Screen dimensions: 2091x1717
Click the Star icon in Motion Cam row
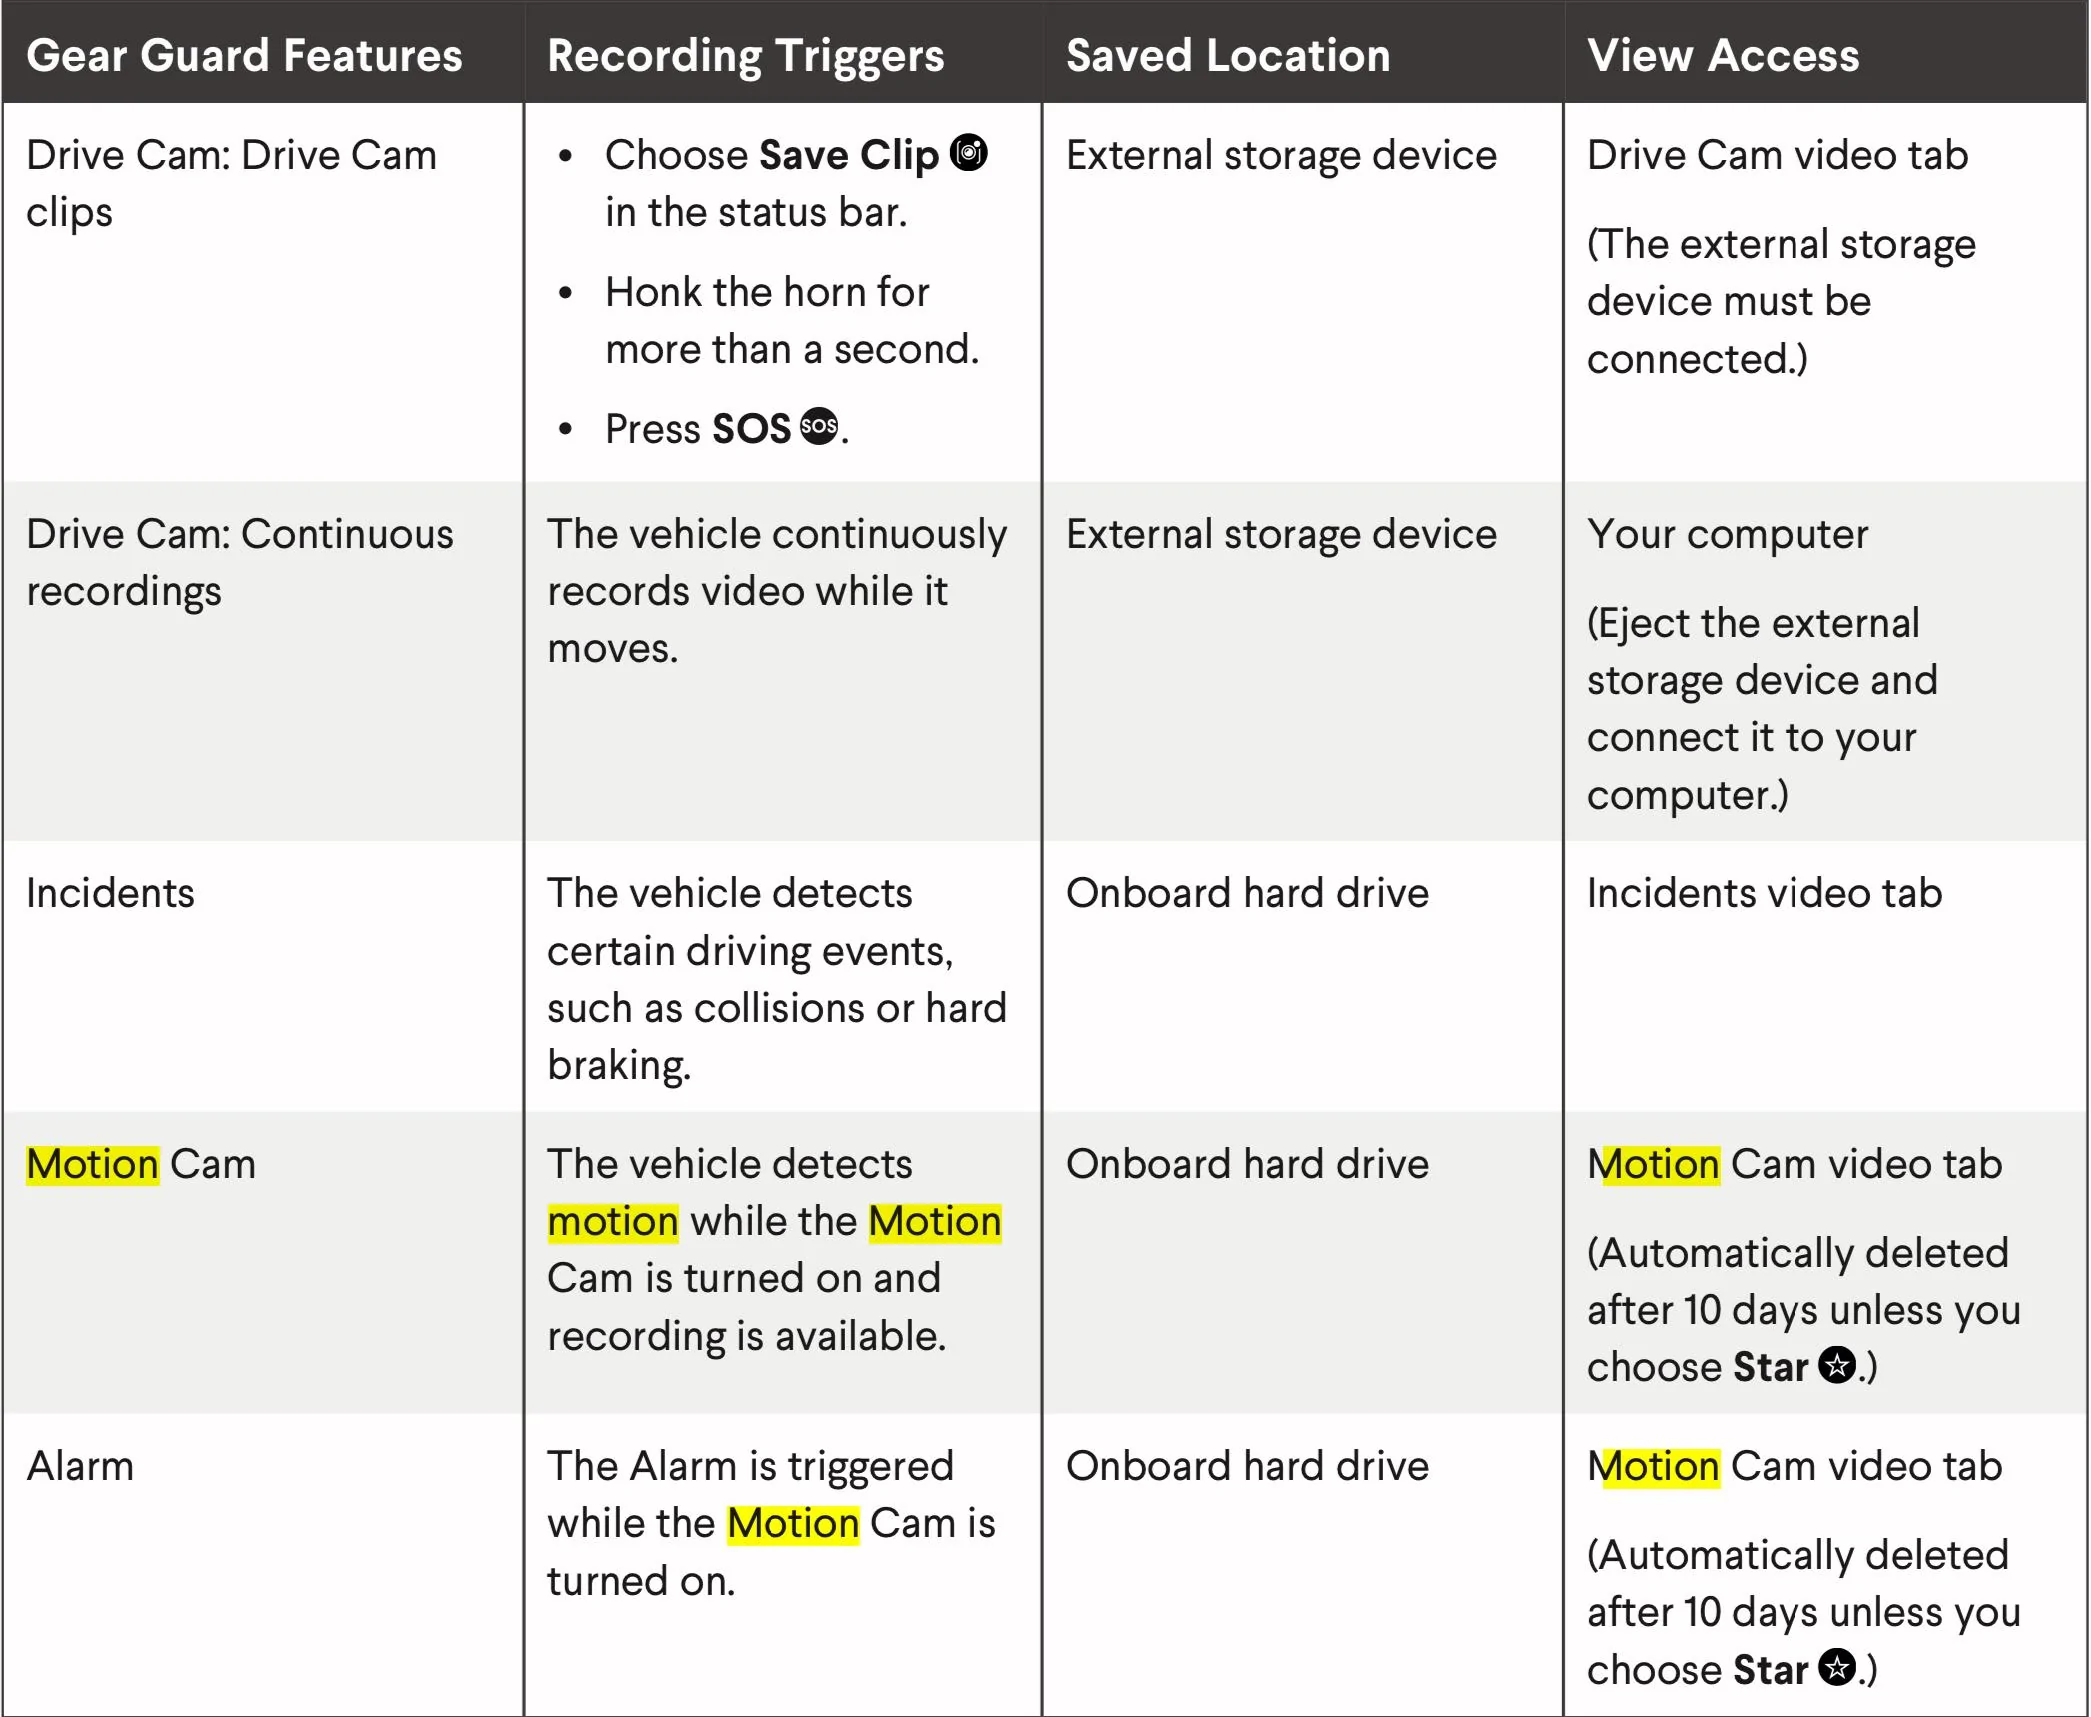coord(1837,1365)
